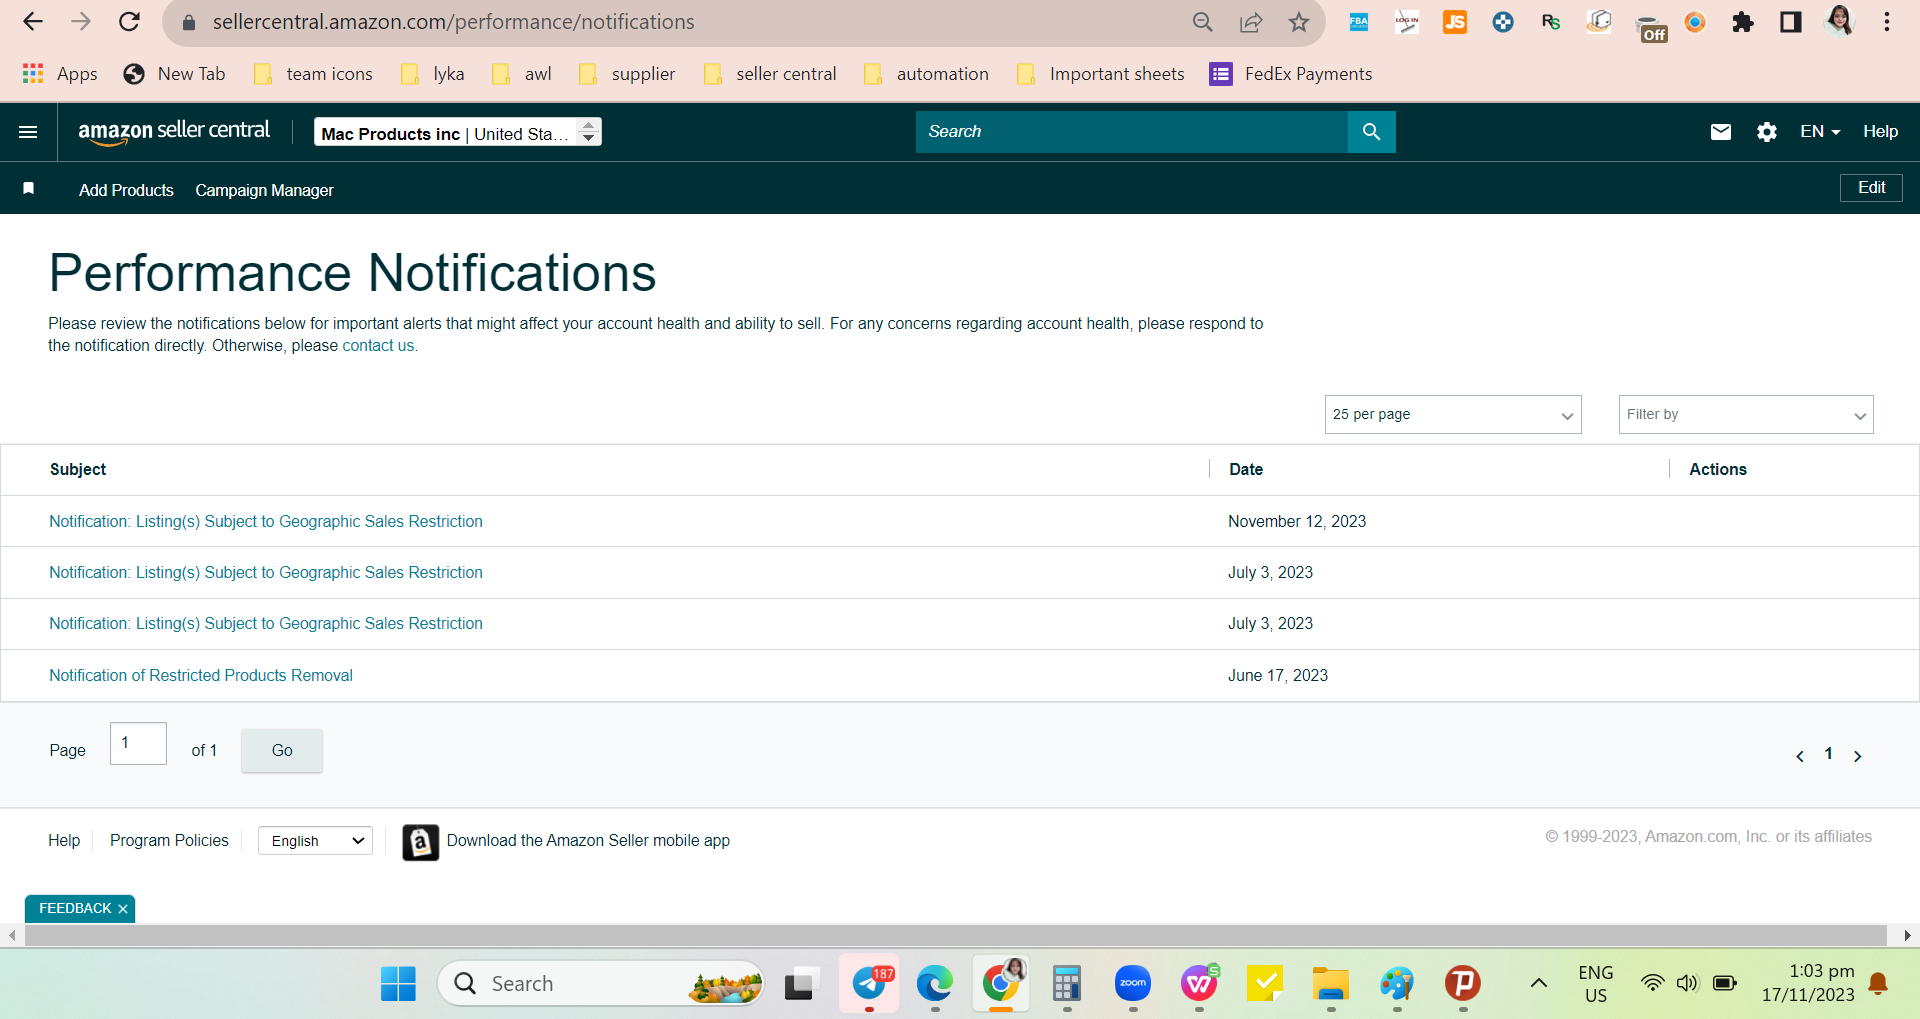The width and height of the screenshot is (1920, 1019).
Task: Open the automation bookmark folder
Action: click(926, 74)
